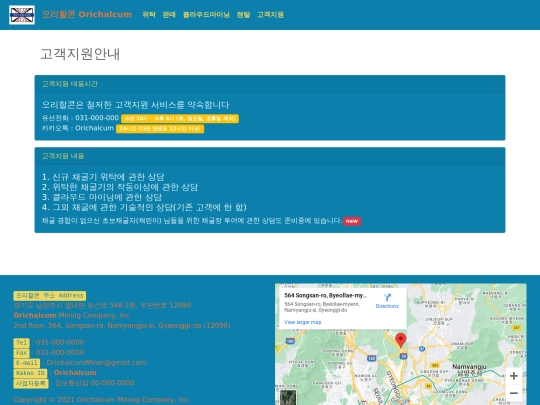Open the 고객지원 menu item

pyautogui.click(x=270, y=14)
